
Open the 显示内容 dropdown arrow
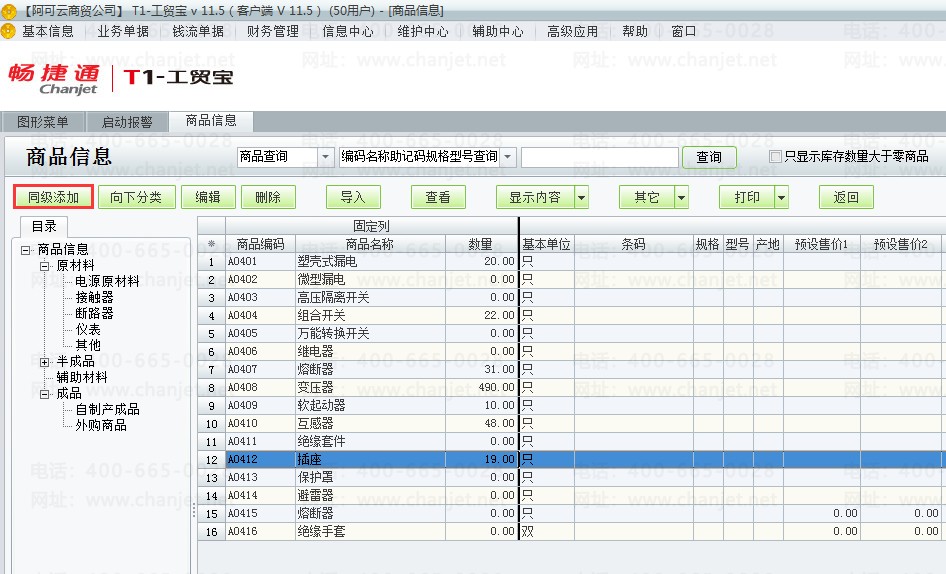[582, 197]
